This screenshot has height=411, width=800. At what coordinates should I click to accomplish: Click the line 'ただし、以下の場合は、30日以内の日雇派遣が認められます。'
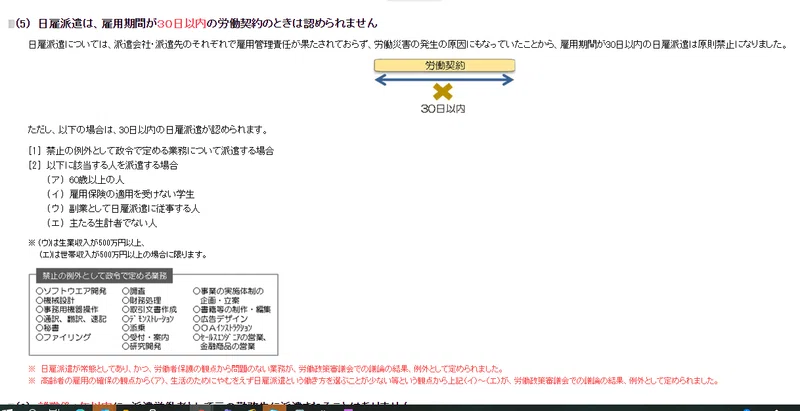click(x=148, y=130)
